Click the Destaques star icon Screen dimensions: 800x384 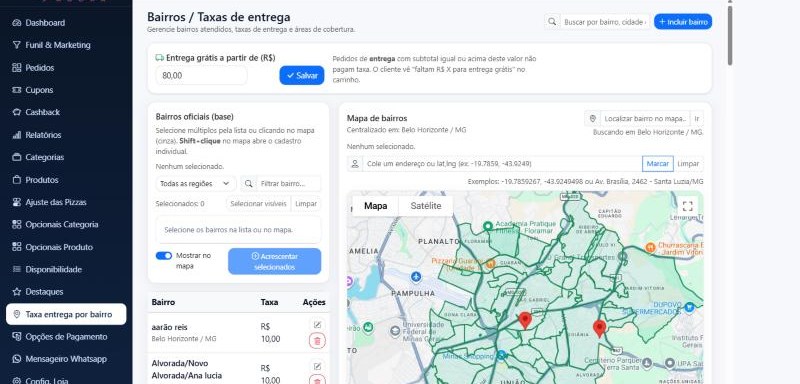click(x=17, y=292)
